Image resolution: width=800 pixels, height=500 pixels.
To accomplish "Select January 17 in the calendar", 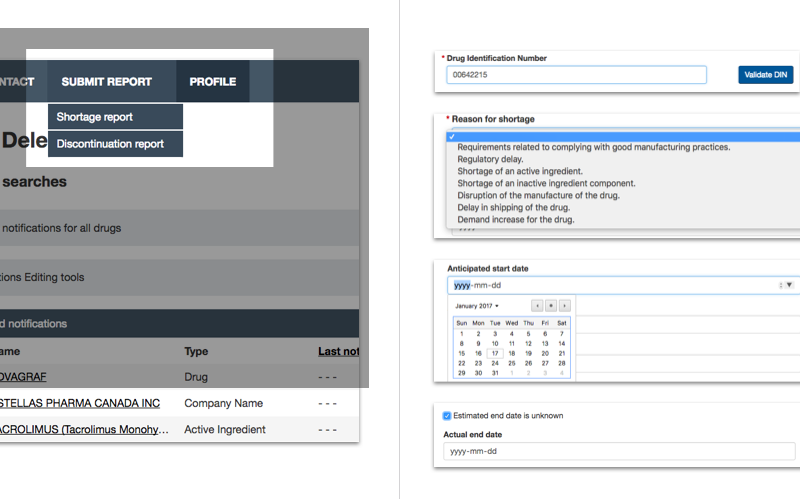I will click(495, 353).
